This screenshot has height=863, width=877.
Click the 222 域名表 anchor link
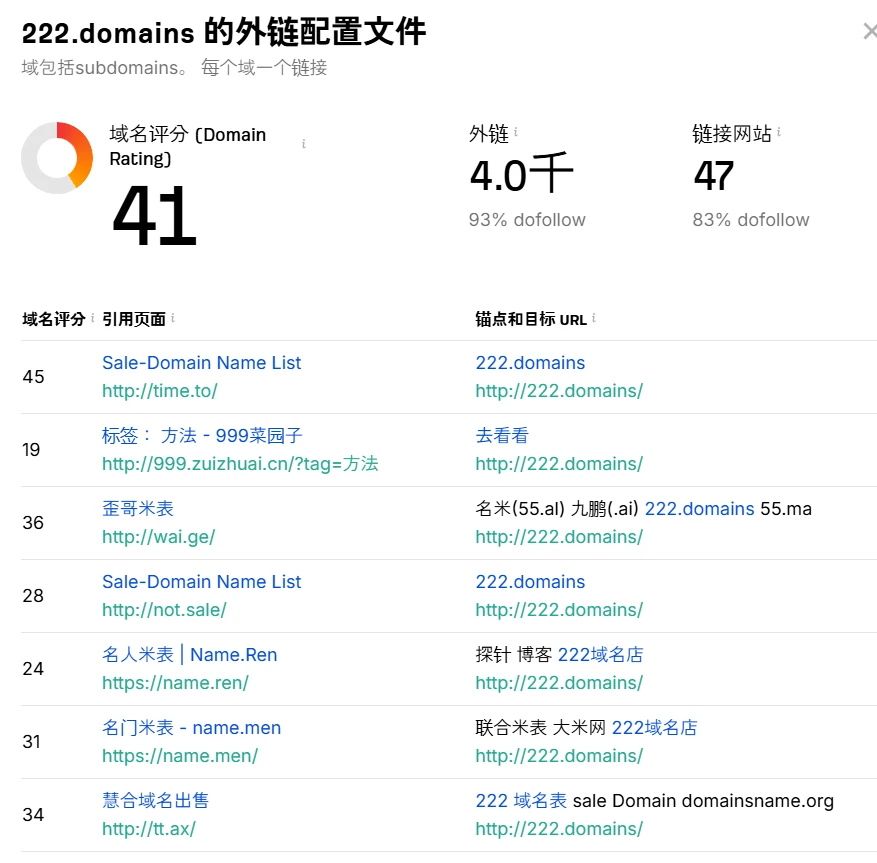pos(521,801)
